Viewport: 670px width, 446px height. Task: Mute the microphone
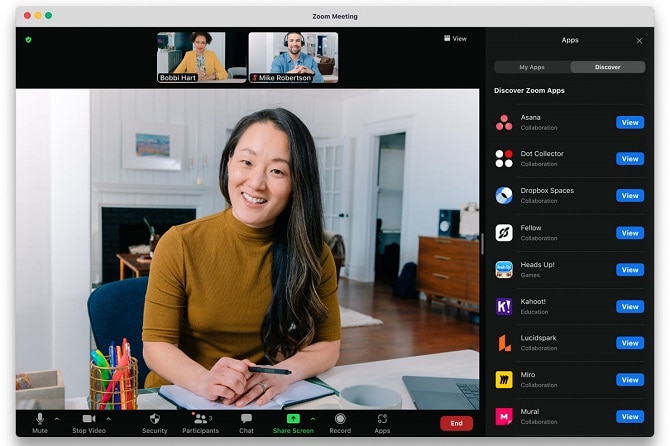coord(40,420)
